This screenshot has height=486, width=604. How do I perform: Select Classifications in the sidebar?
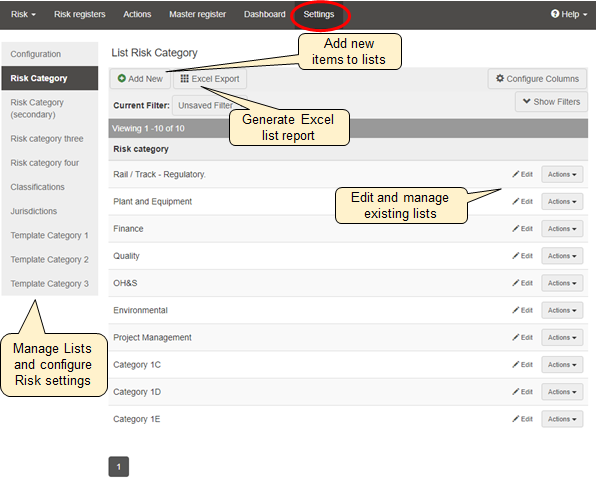click(x=37, y=187)
